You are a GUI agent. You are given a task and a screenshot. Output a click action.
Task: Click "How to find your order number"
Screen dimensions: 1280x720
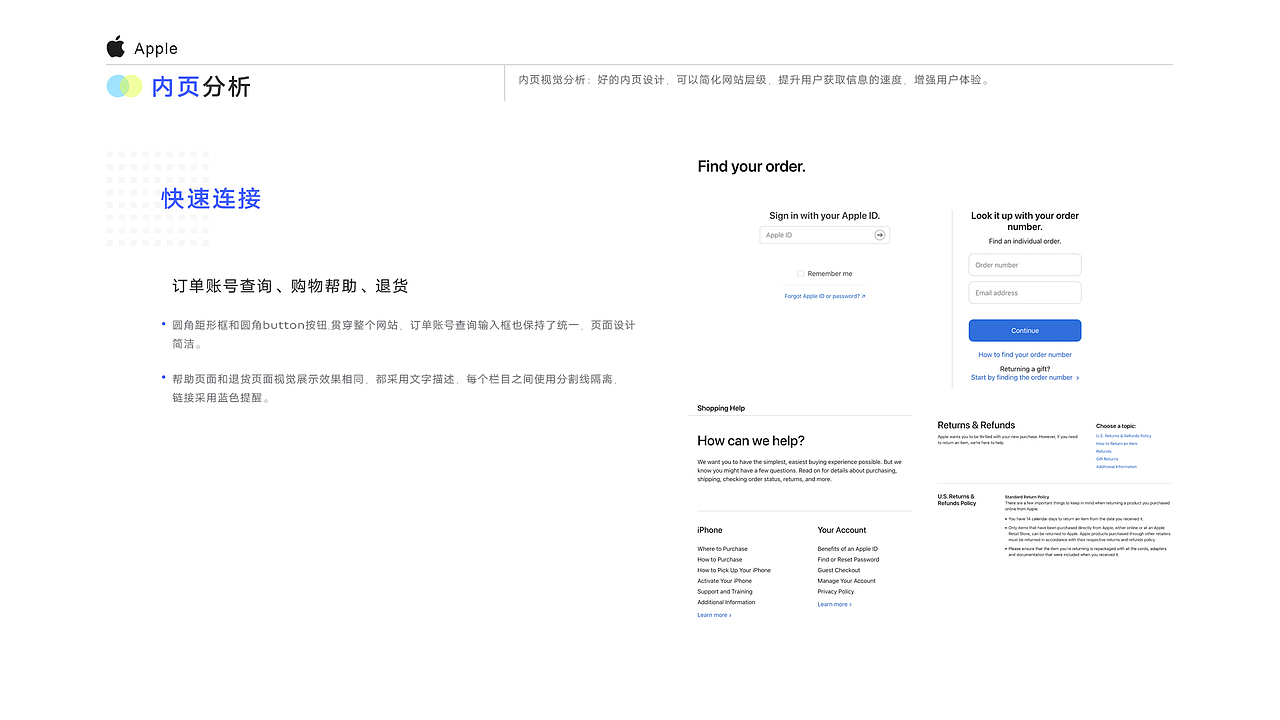pos(1024,354)
